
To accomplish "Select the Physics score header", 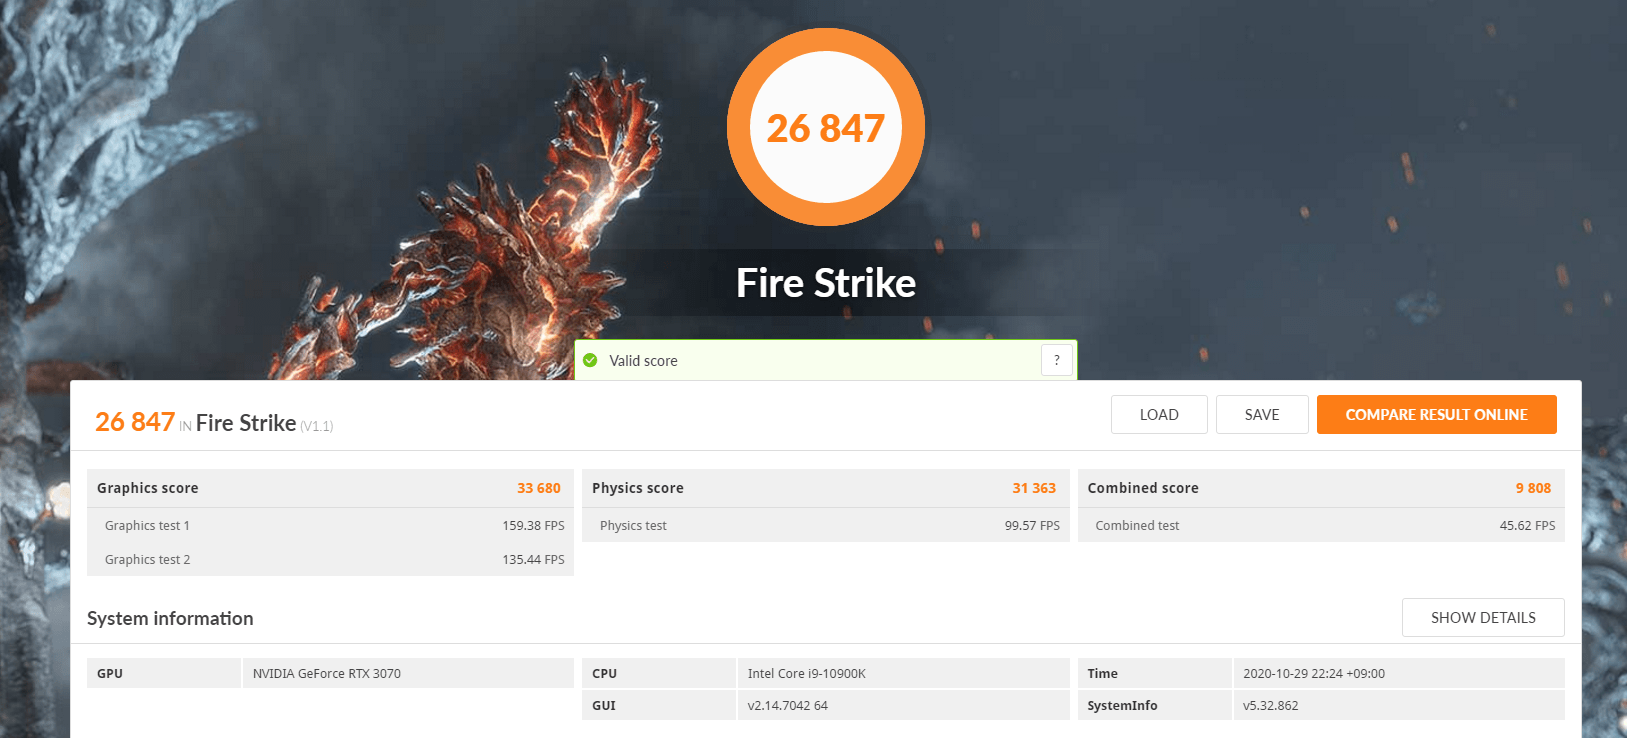I will click(x=826, y=488).
